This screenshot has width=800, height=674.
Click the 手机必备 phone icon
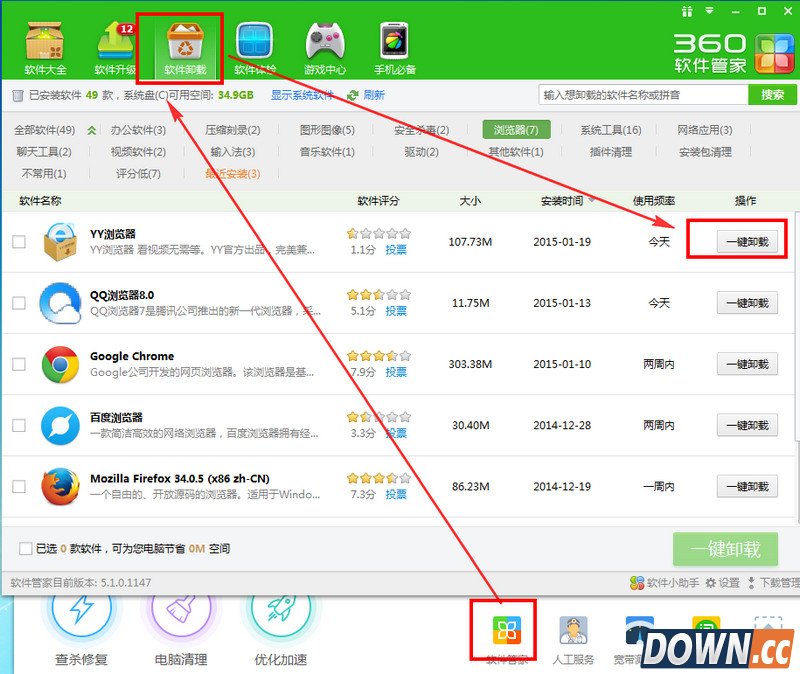(395, 42)
